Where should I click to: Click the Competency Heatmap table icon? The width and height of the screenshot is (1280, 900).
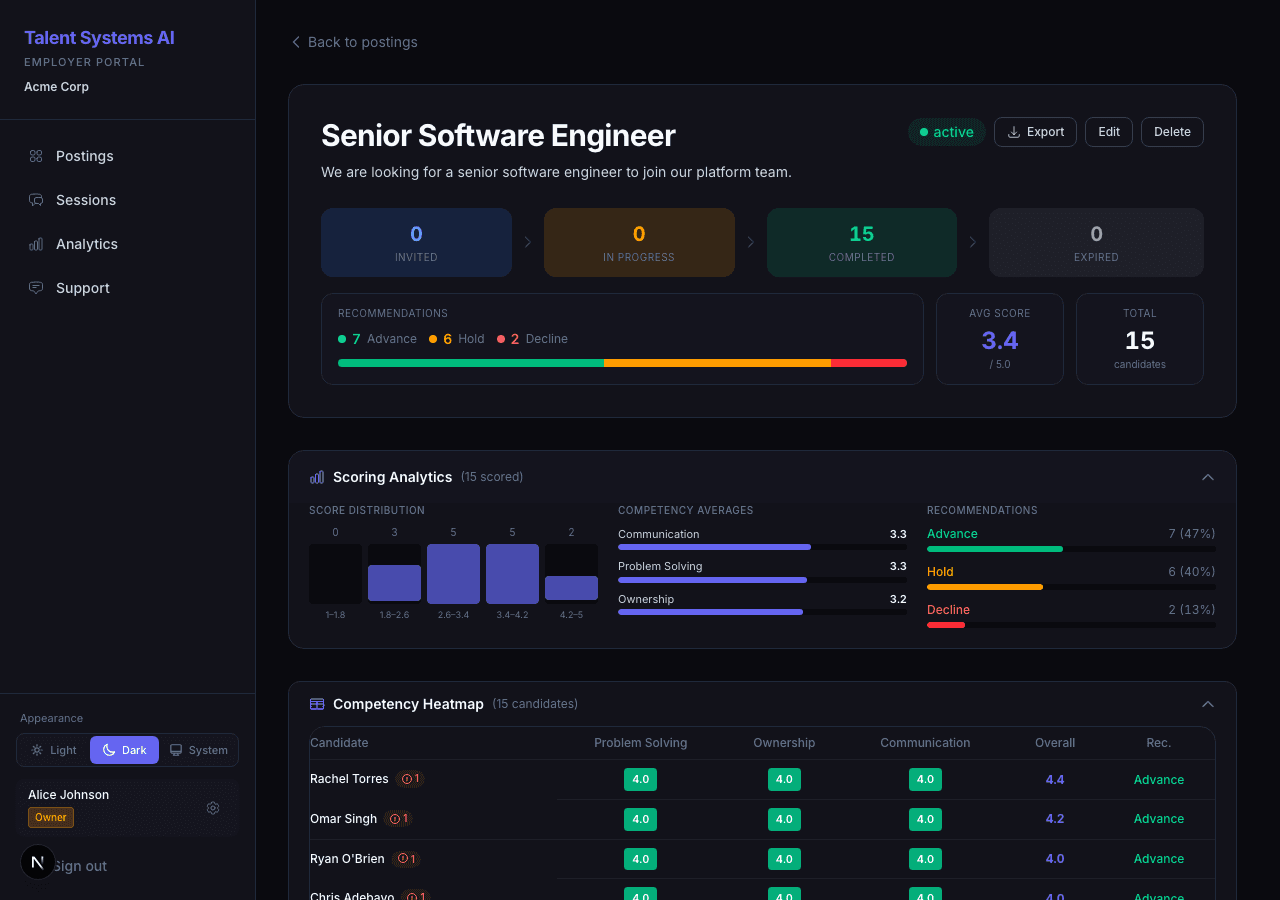[x=317, y=704]
